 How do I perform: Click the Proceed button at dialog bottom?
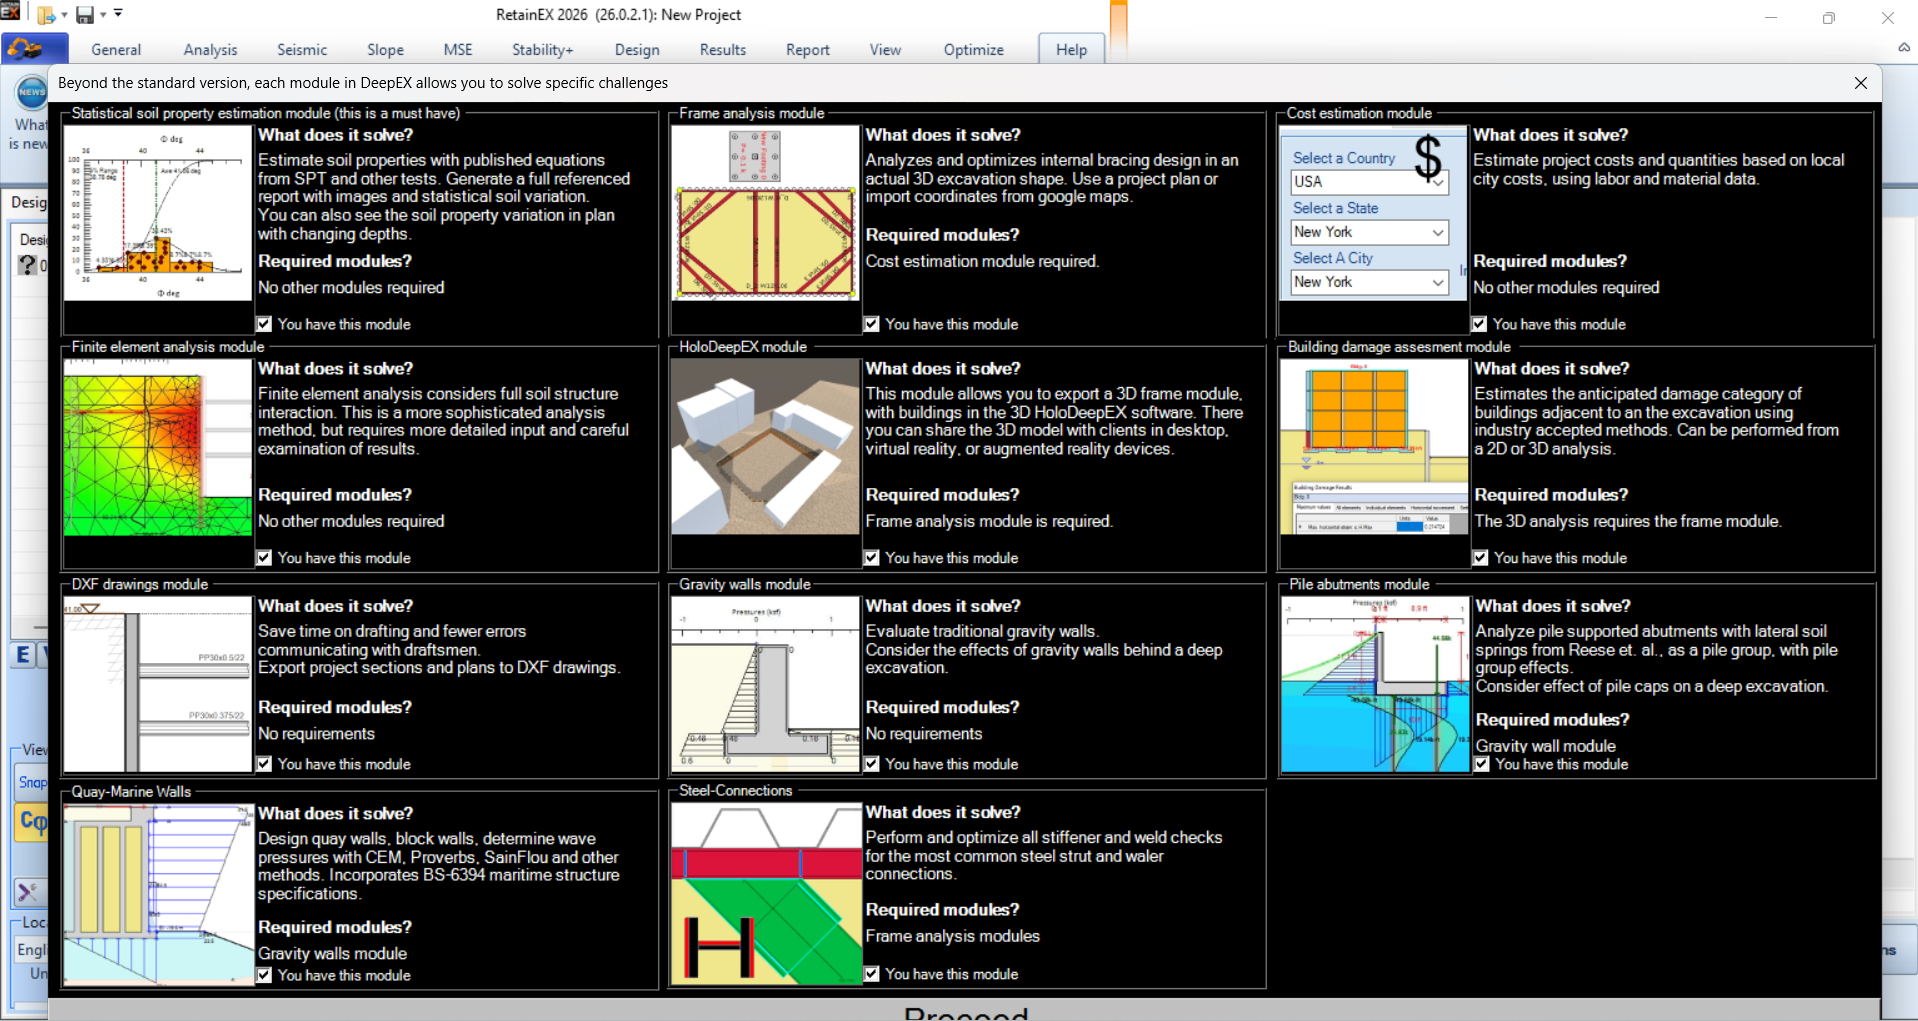(966, 1010)
